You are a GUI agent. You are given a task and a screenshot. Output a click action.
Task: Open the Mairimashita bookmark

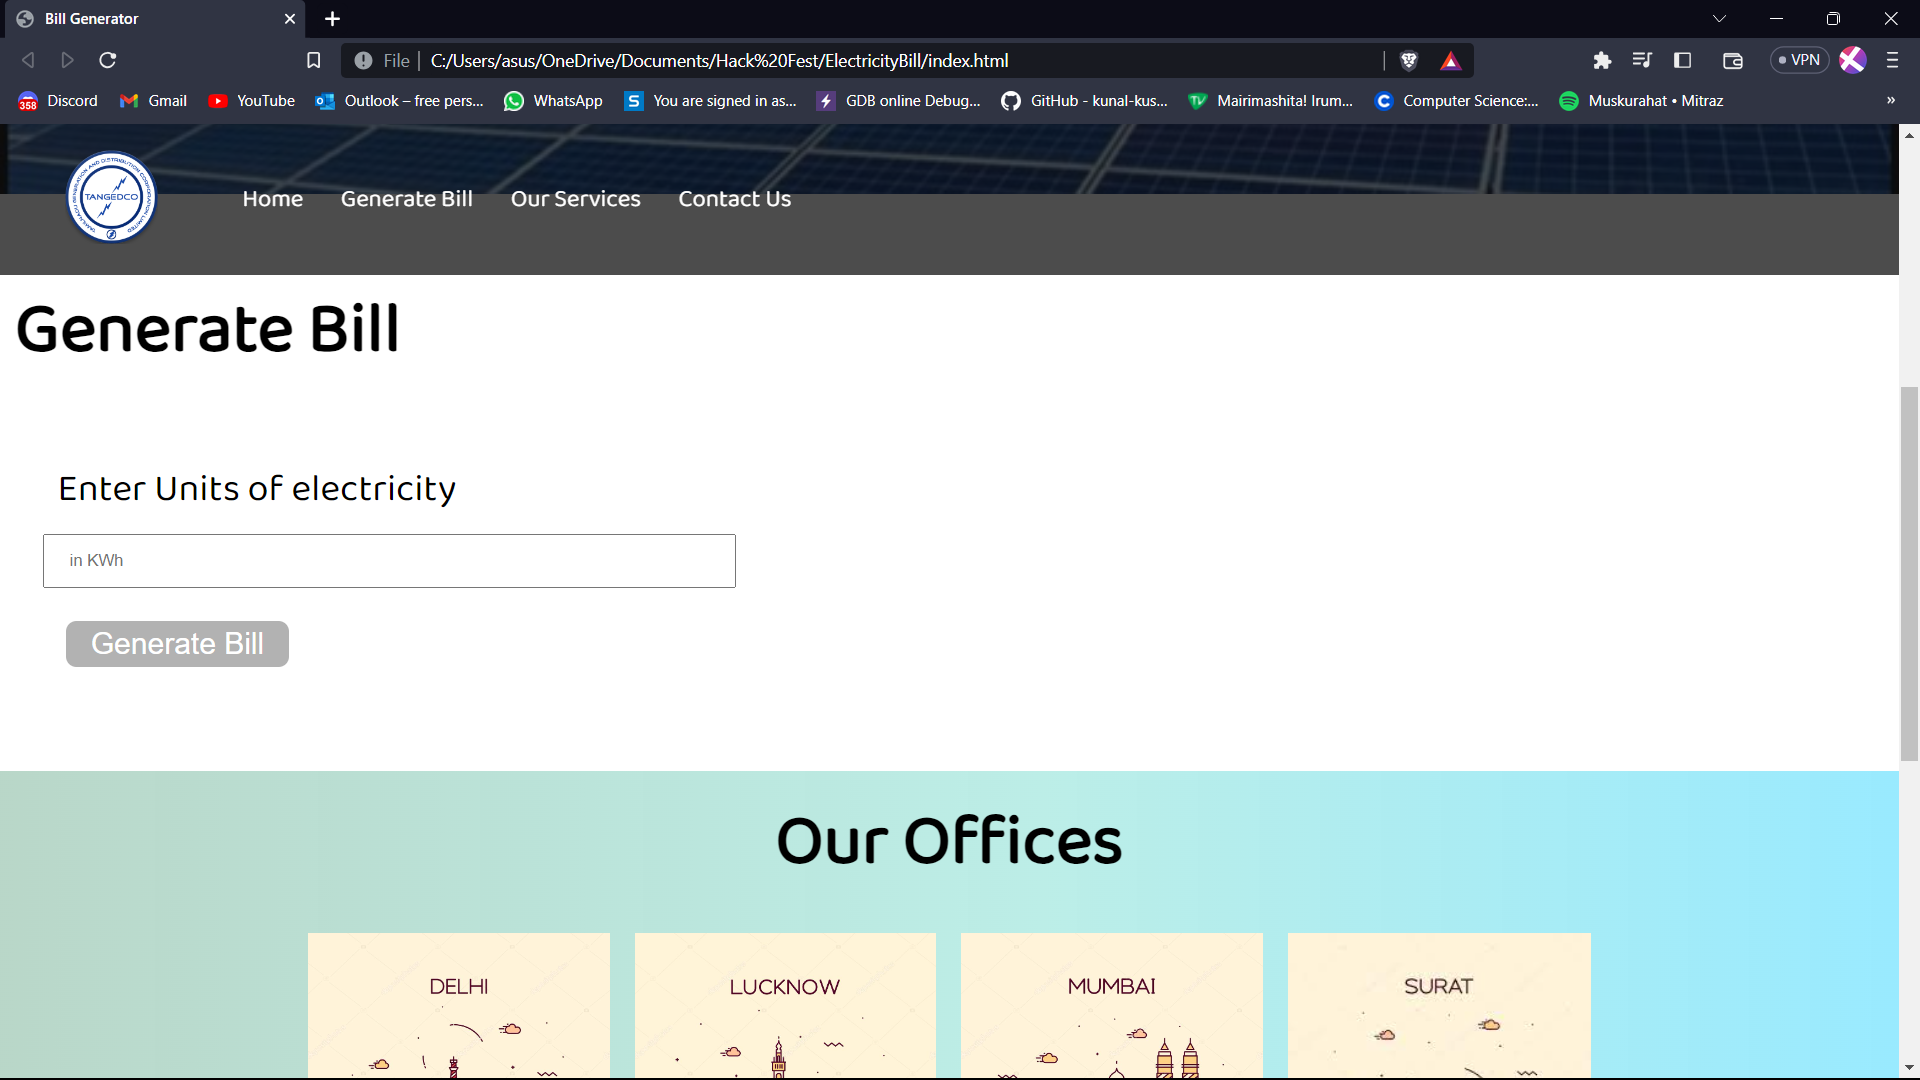click(1270, 101)
